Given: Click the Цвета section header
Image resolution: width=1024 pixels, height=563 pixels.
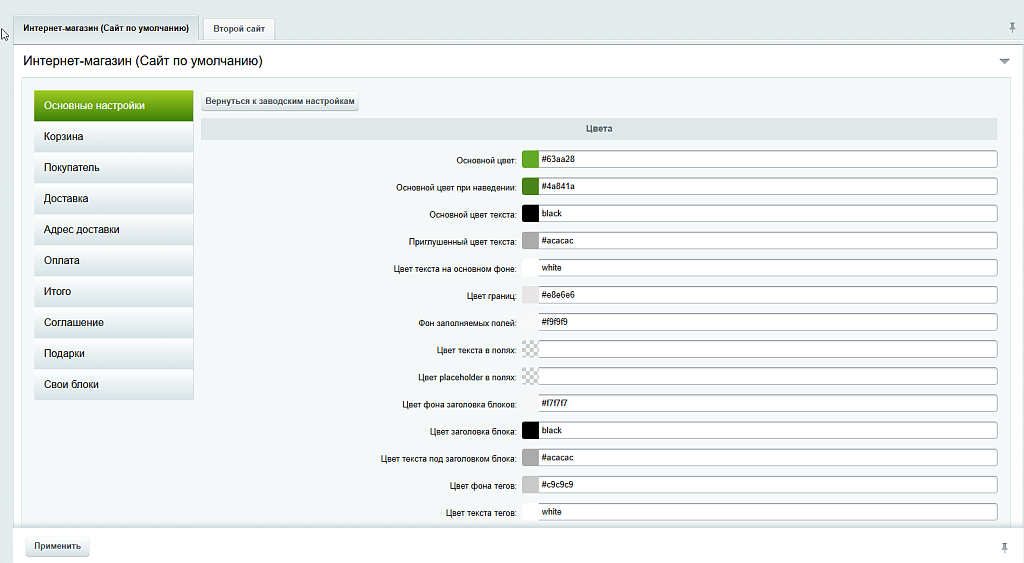Looking at the screenshot, I should (599, 129).
